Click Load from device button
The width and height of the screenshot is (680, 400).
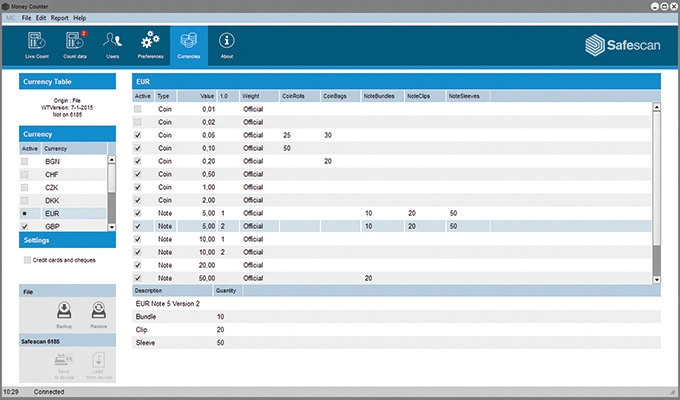click(99, 364)
